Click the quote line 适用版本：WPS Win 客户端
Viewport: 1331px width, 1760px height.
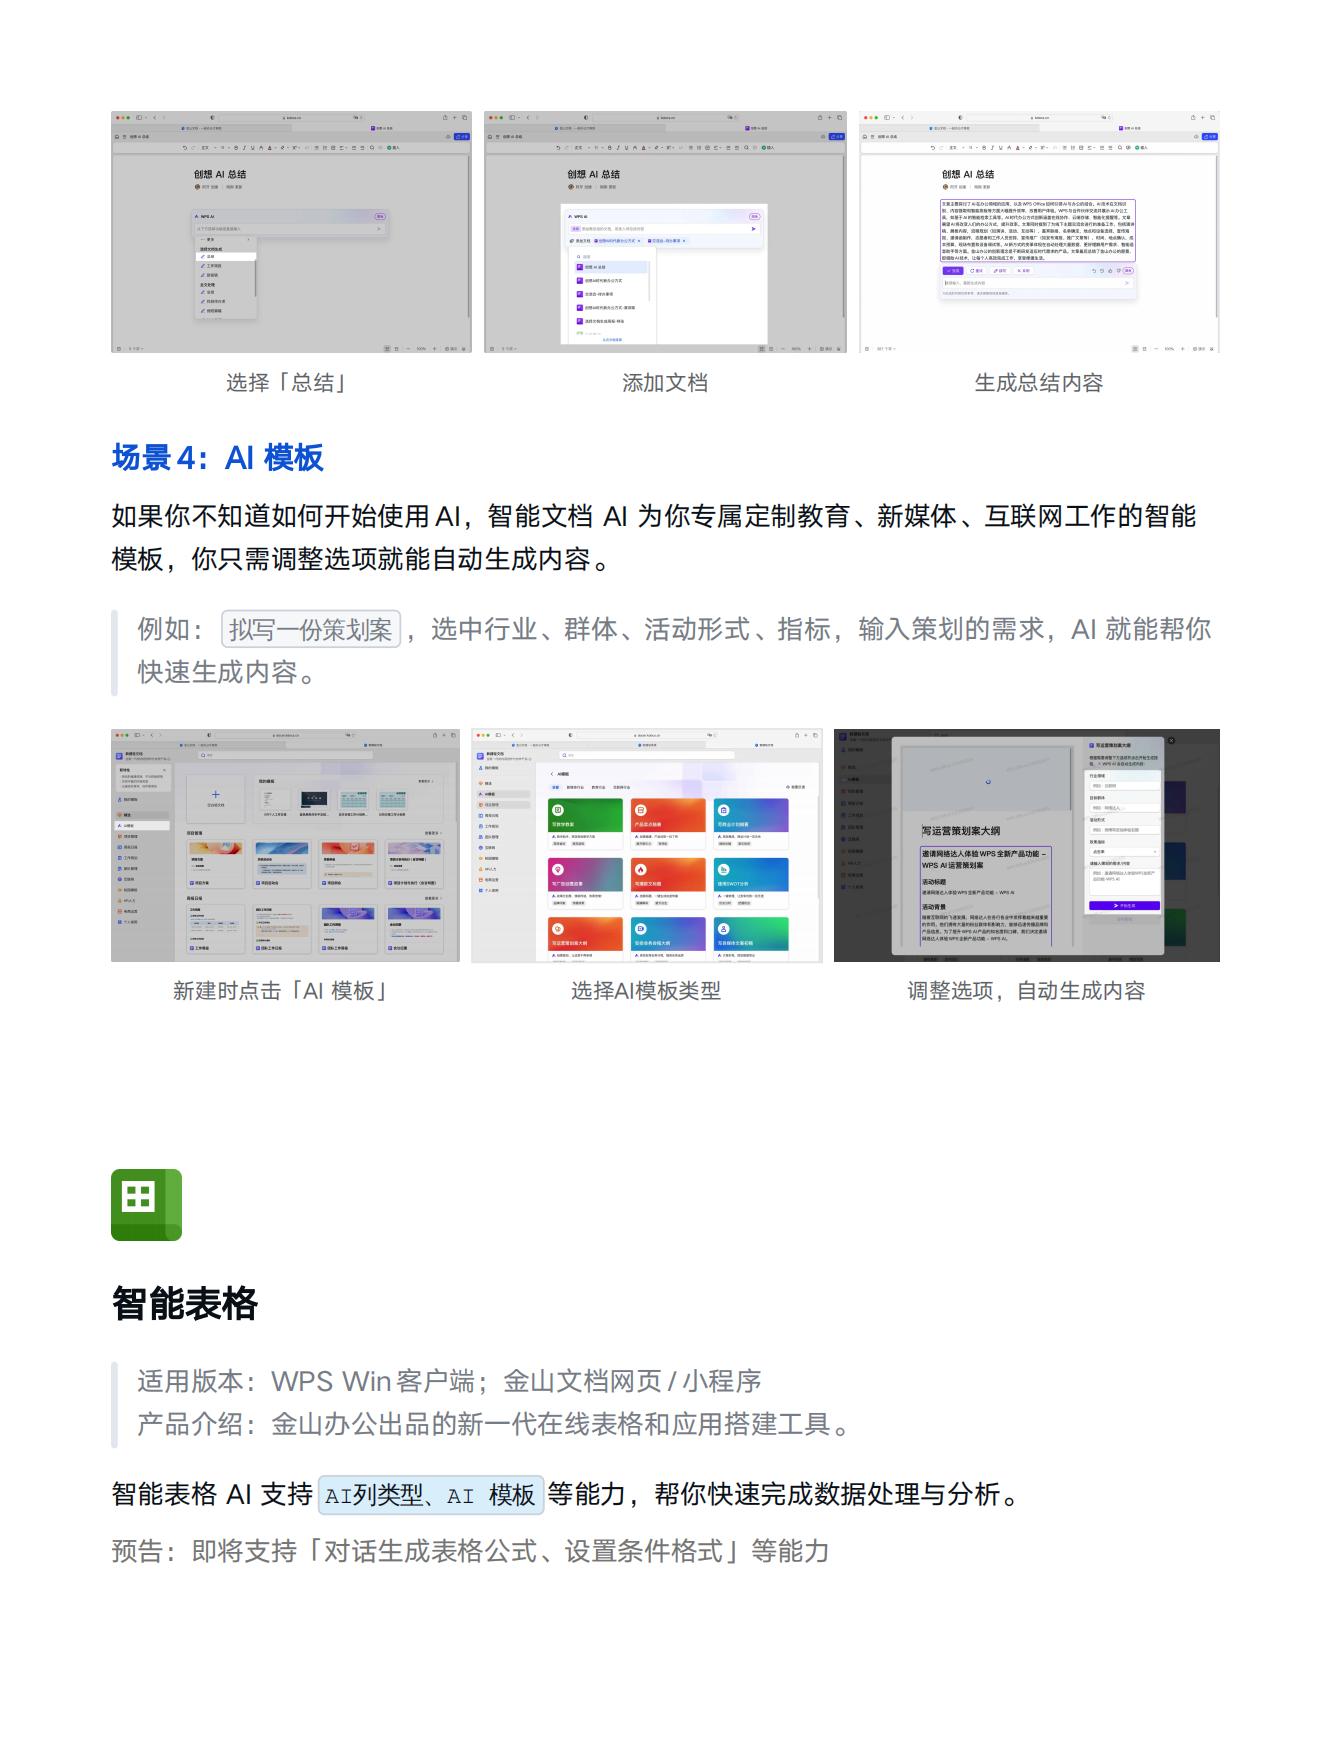tap(449, 1381)
